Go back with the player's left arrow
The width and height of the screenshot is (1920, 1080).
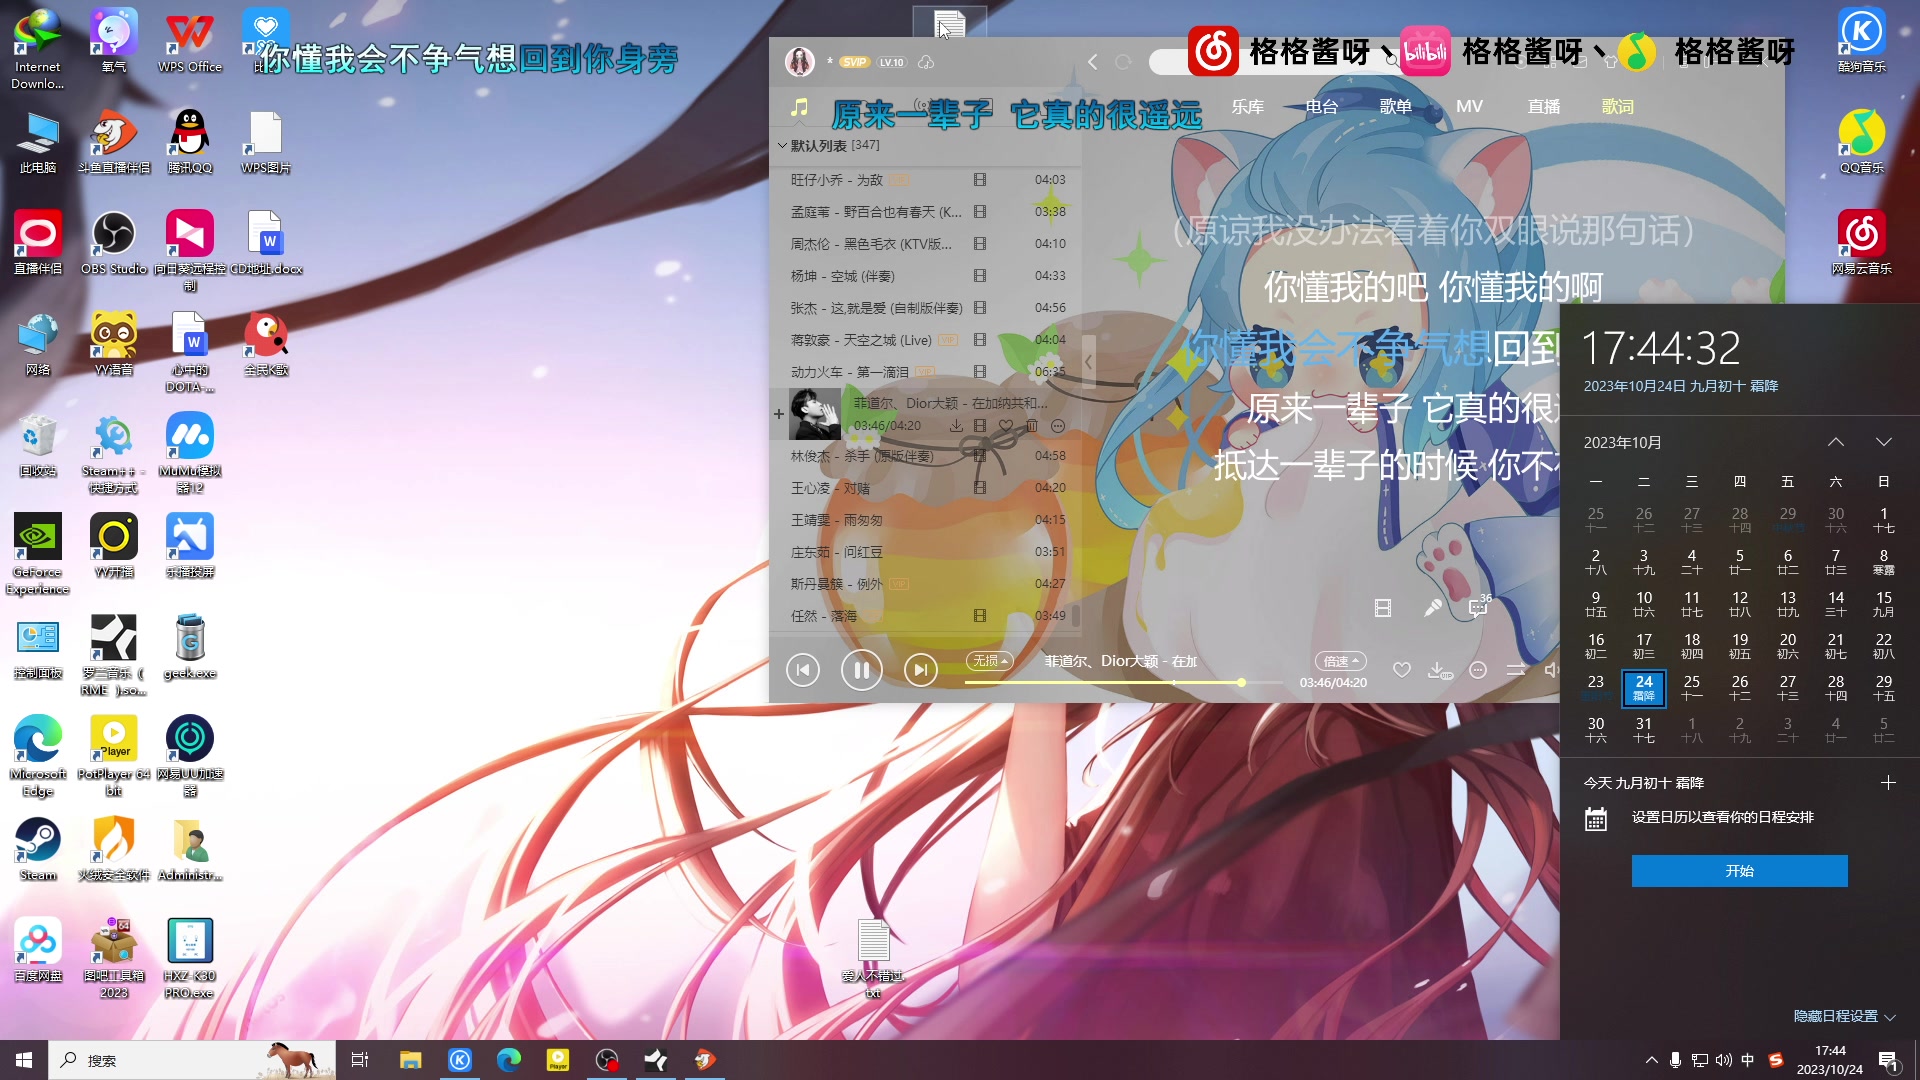pyautogui.click(x=1092, y=62)
